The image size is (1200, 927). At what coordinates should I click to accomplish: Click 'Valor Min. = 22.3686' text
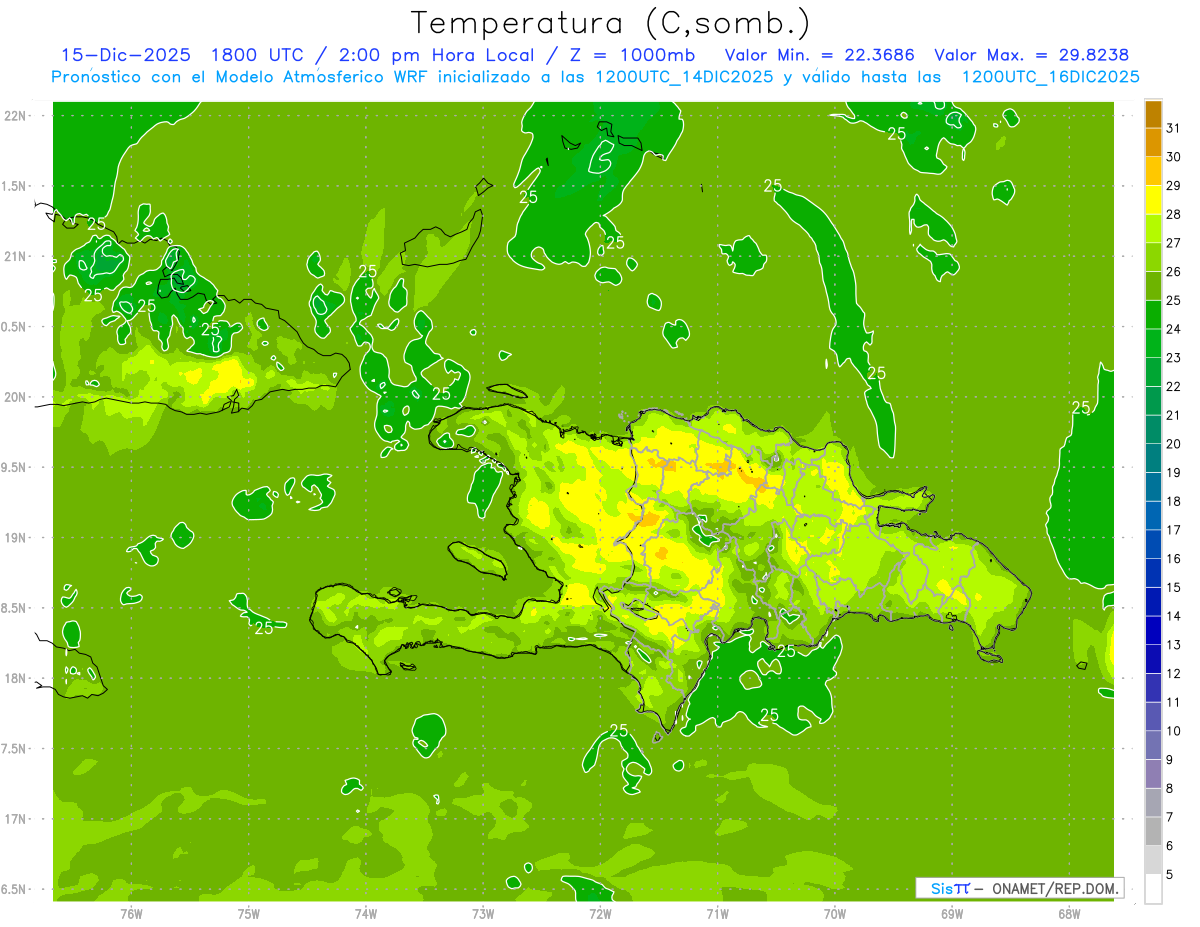tap(819, 55)
